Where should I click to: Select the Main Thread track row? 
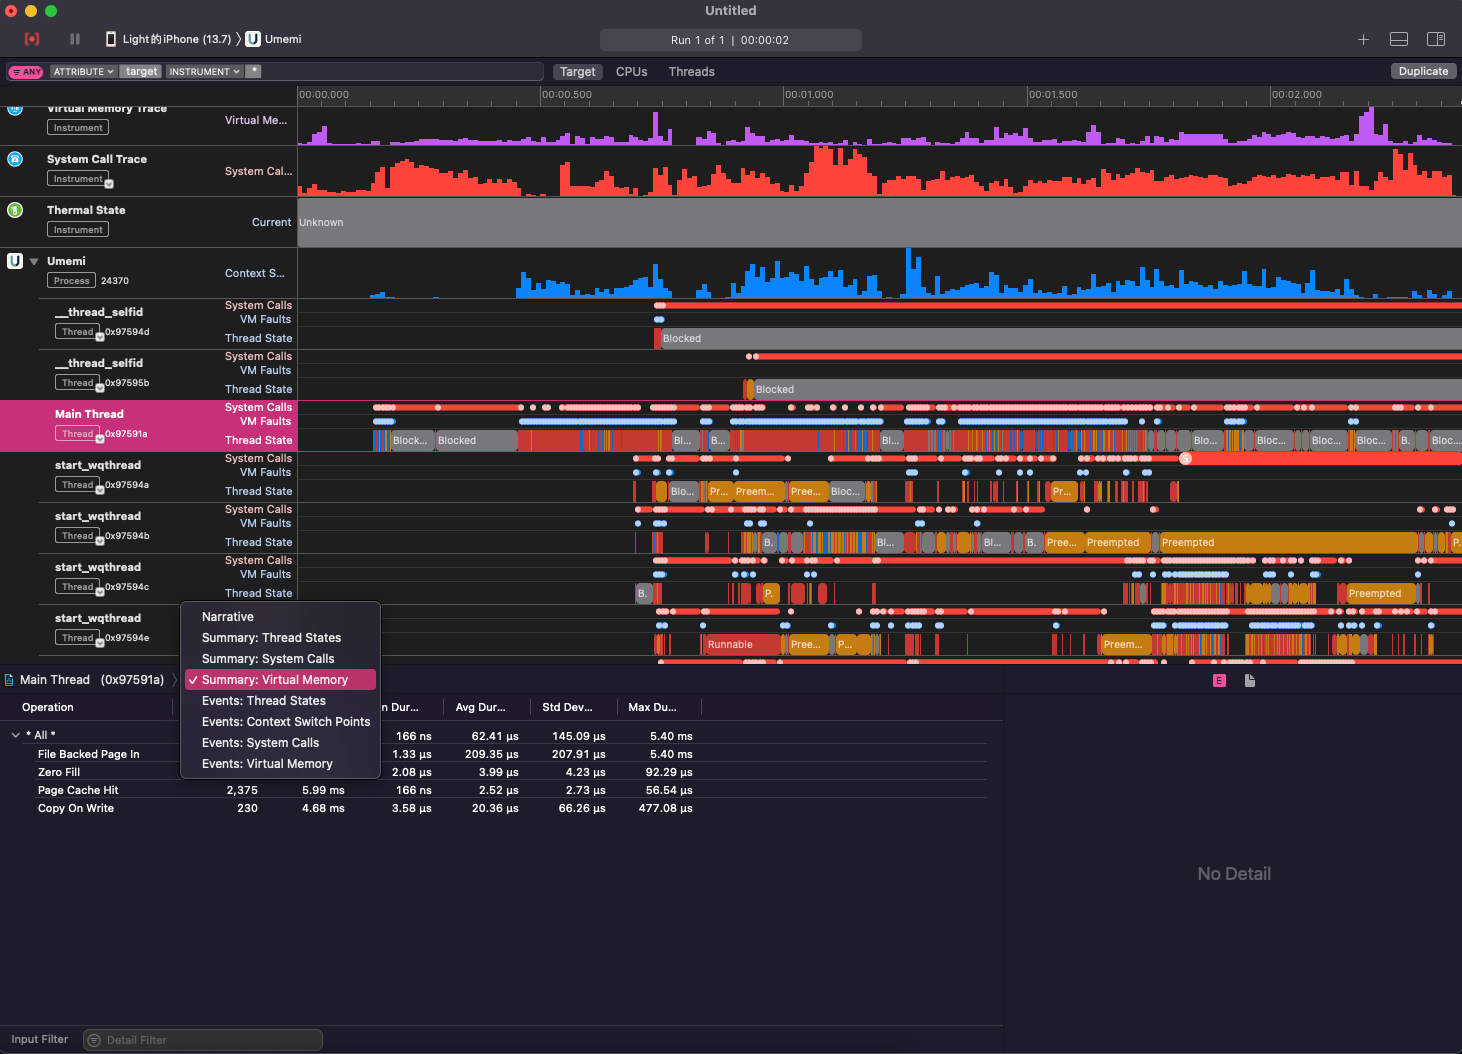149,426
